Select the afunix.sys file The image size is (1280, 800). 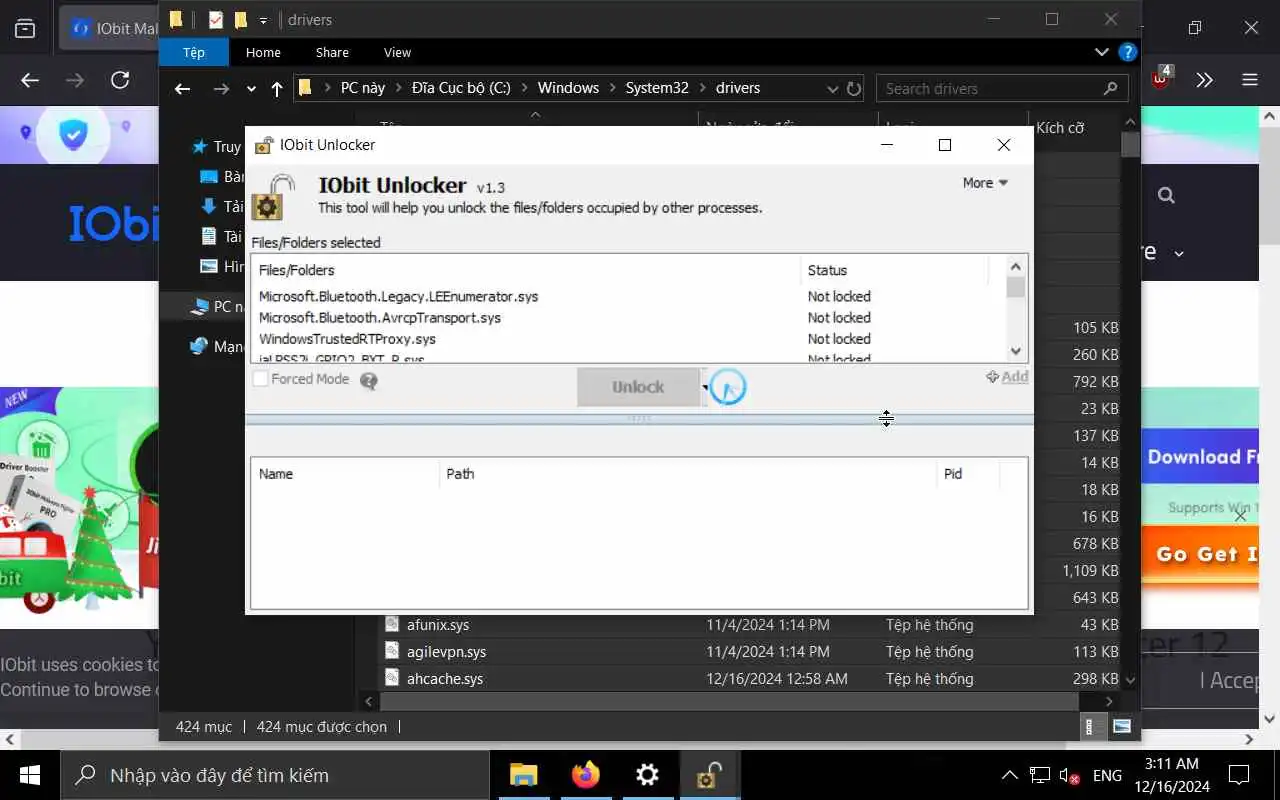pyautogui.click(x=438, y=625)
